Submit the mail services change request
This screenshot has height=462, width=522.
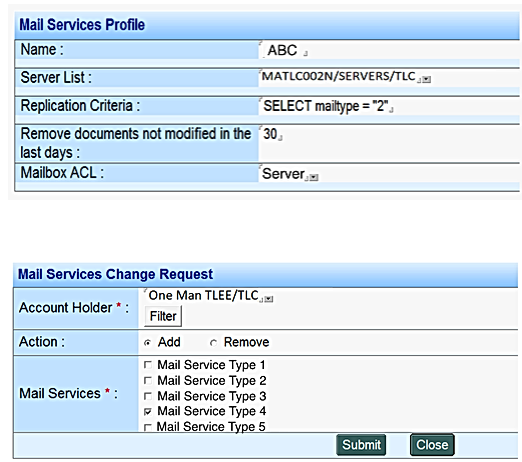pos(361,445)
